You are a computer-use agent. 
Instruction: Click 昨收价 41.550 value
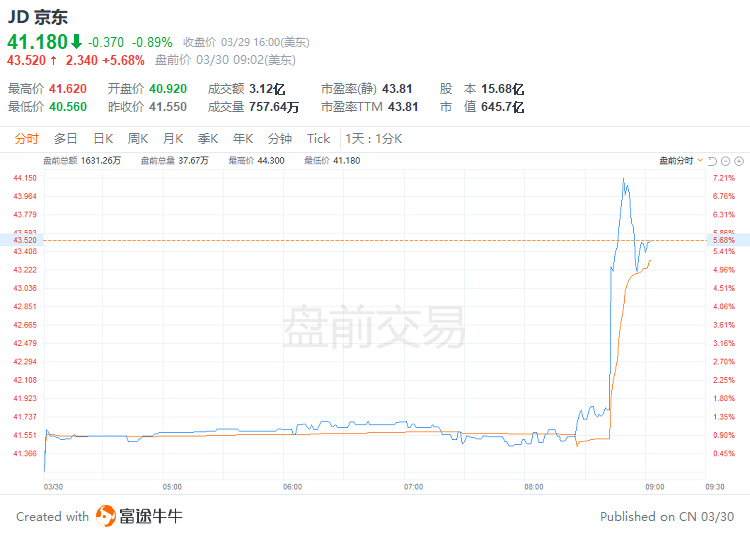tap(167, 107)
